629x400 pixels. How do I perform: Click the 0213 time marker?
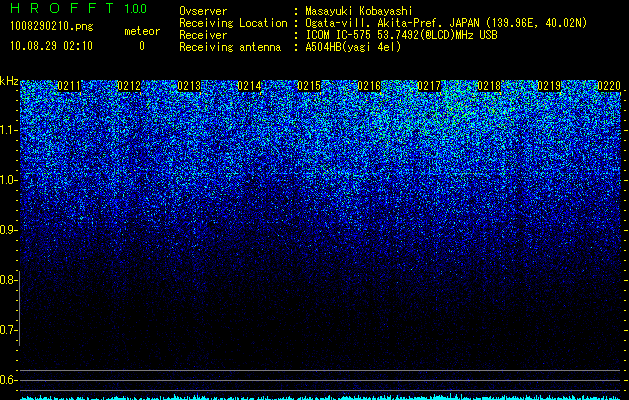[x=189, y=86]
